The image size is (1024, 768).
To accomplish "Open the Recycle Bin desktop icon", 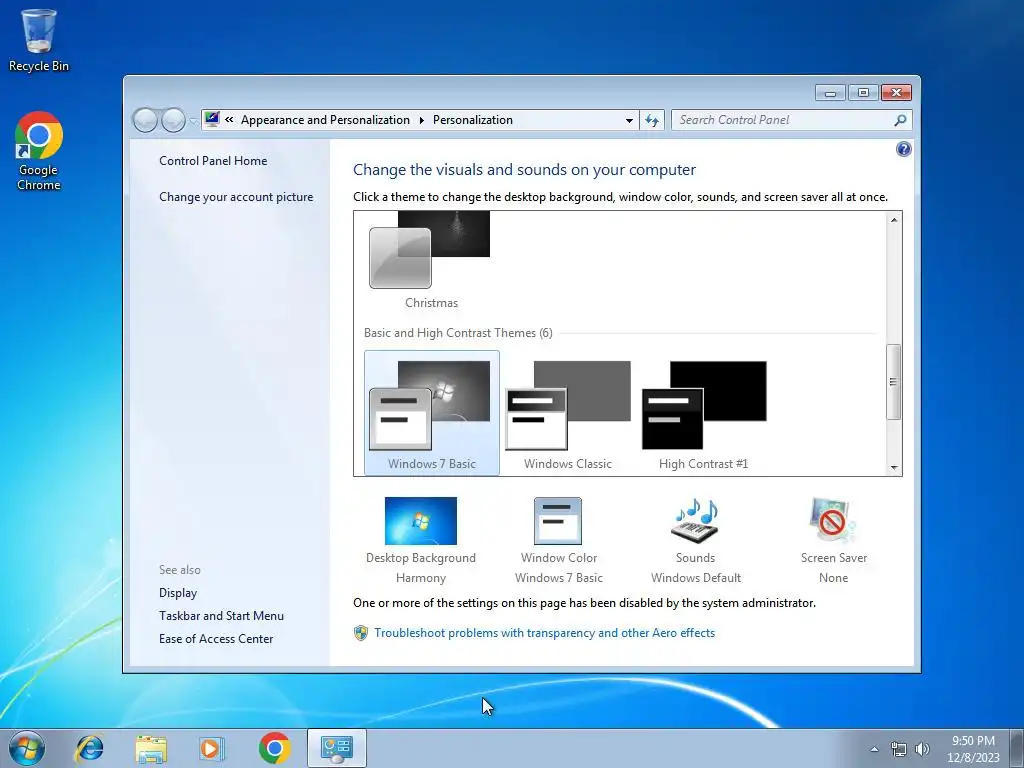I will tap(39, 40).
